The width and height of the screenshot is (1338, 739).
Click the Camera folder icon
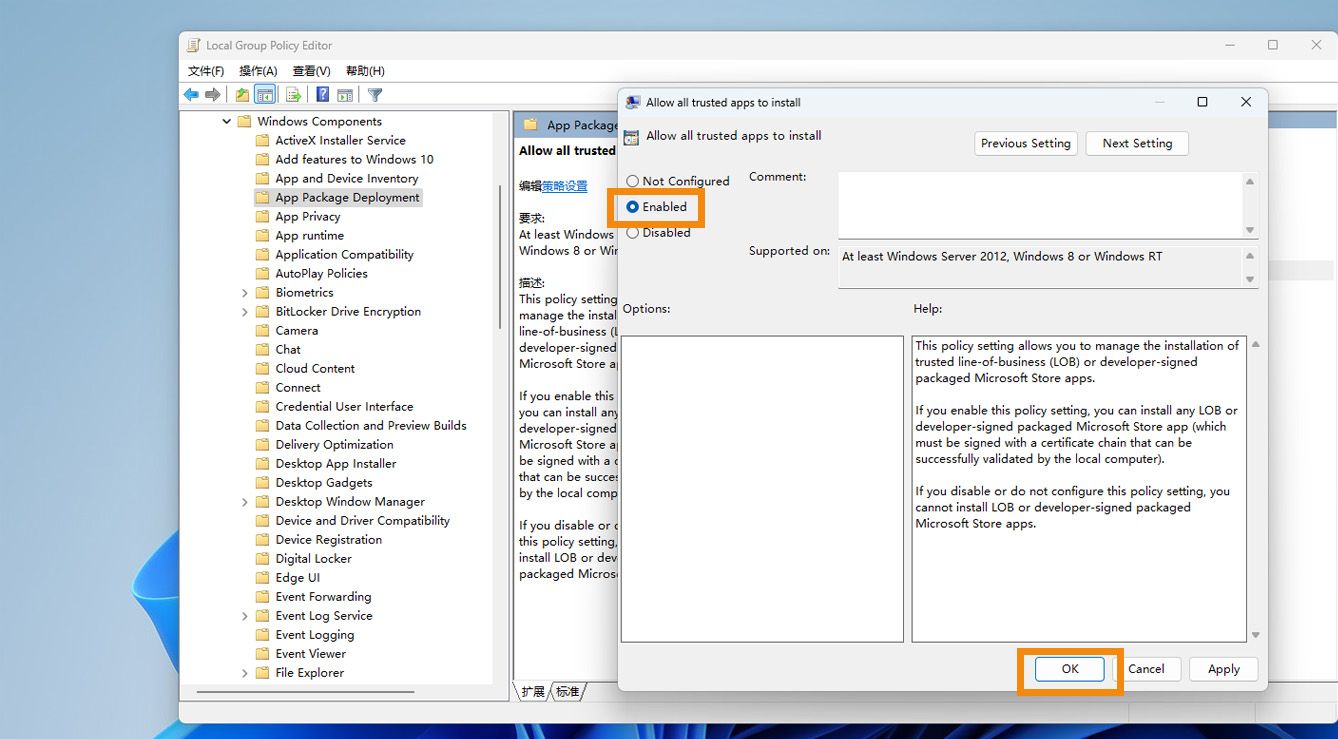pos(262,330)
